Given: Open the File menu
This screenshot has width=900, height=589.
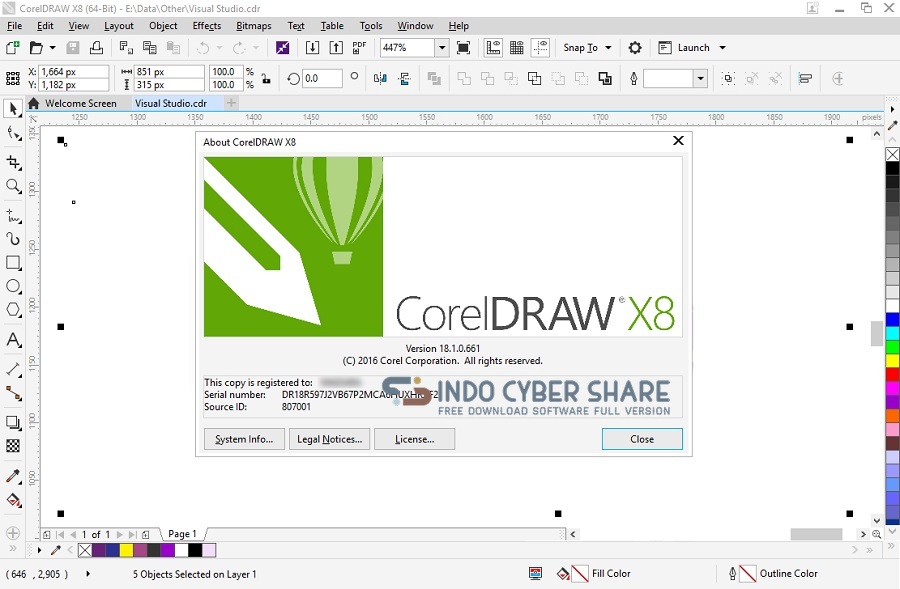Looking at the screenshot, I should point(14,26).
